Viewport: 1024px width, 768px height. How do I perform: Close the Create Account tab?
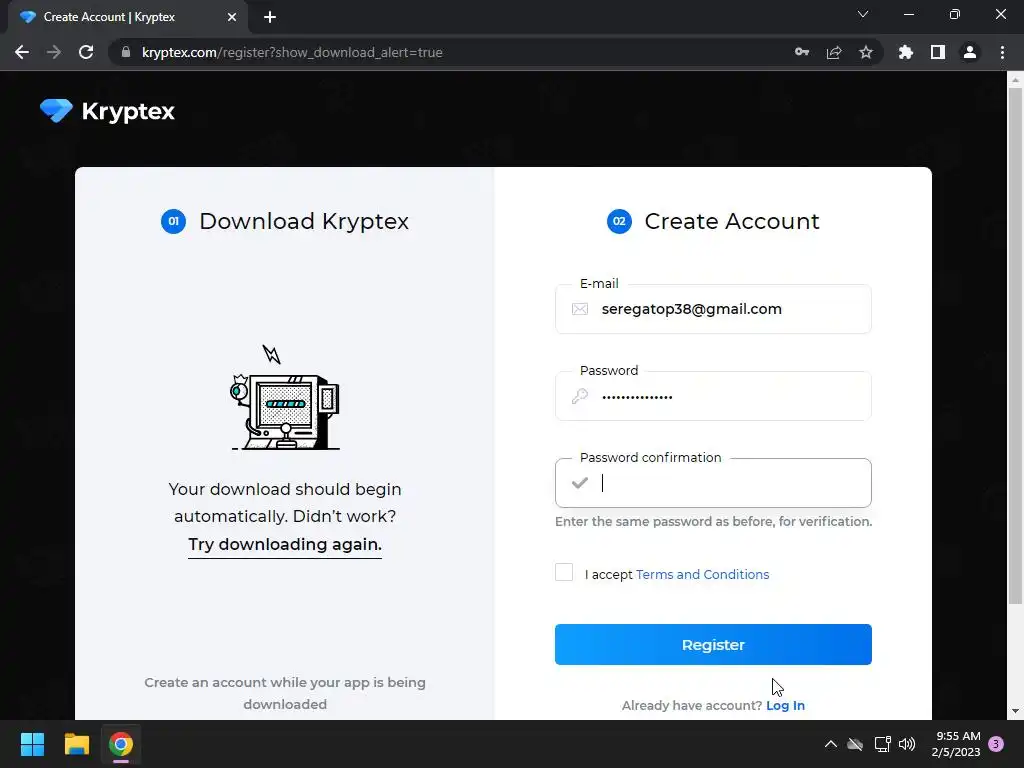(232, 17)
